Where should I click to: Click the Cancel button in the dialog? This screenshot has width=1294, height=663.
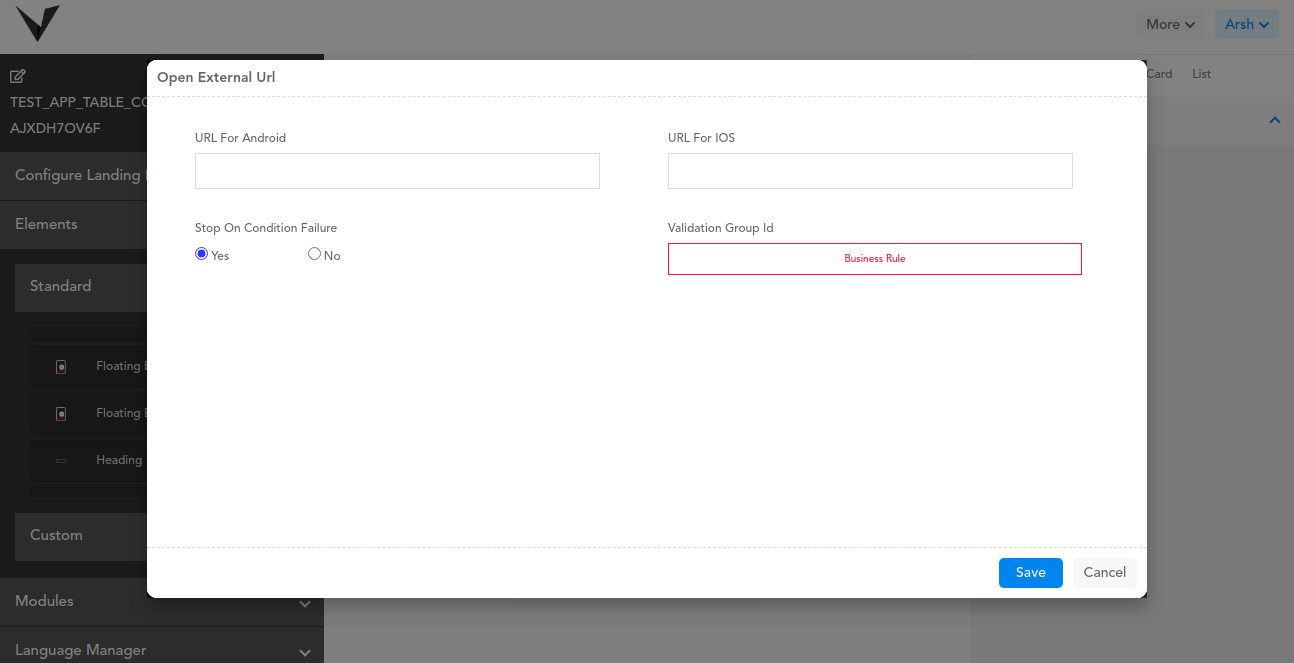[1104, 573]
